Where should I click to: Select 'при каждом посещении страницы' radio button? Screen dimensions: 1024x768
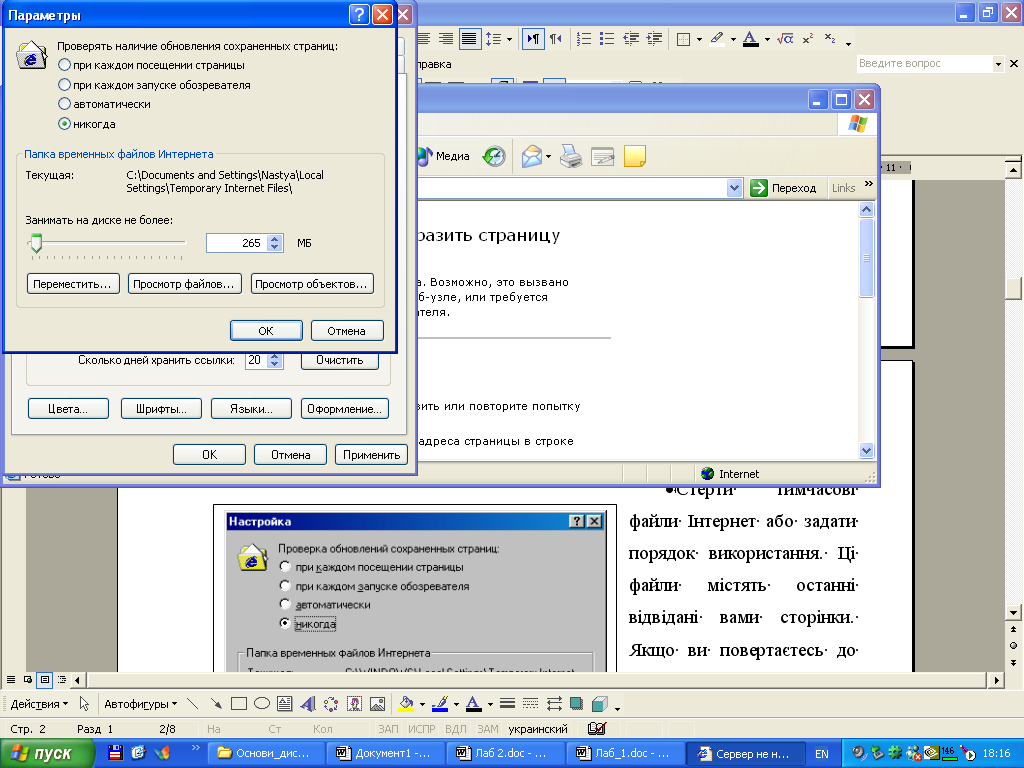(64, 65)
